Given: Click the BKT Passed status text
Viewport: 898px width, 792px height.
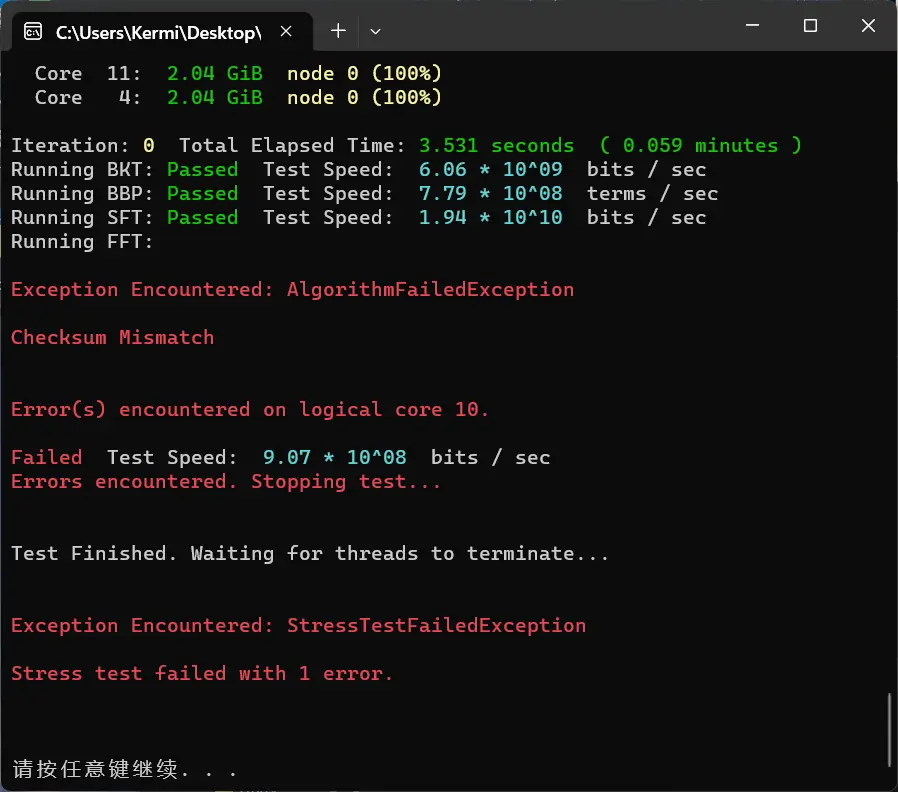Looking at the screenshot, I should (x=202, y=170).
